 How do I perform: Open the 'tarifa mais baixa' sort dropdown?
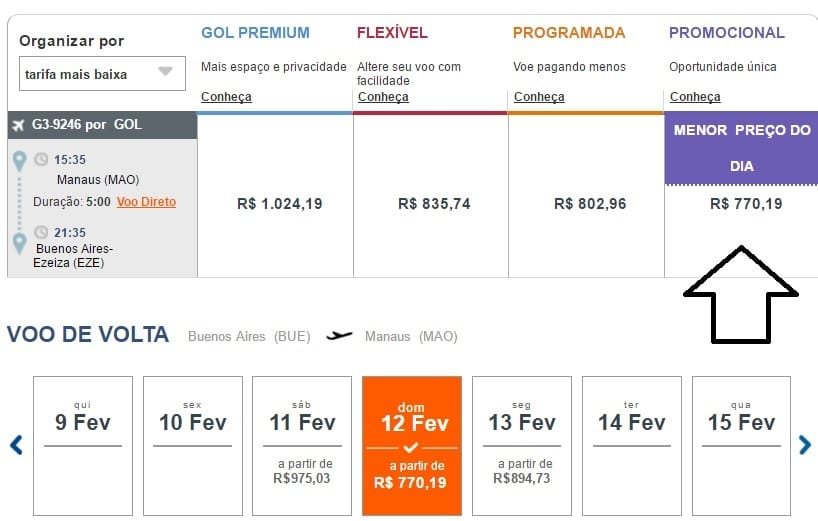pyautogui.click(x=102, y=74)
